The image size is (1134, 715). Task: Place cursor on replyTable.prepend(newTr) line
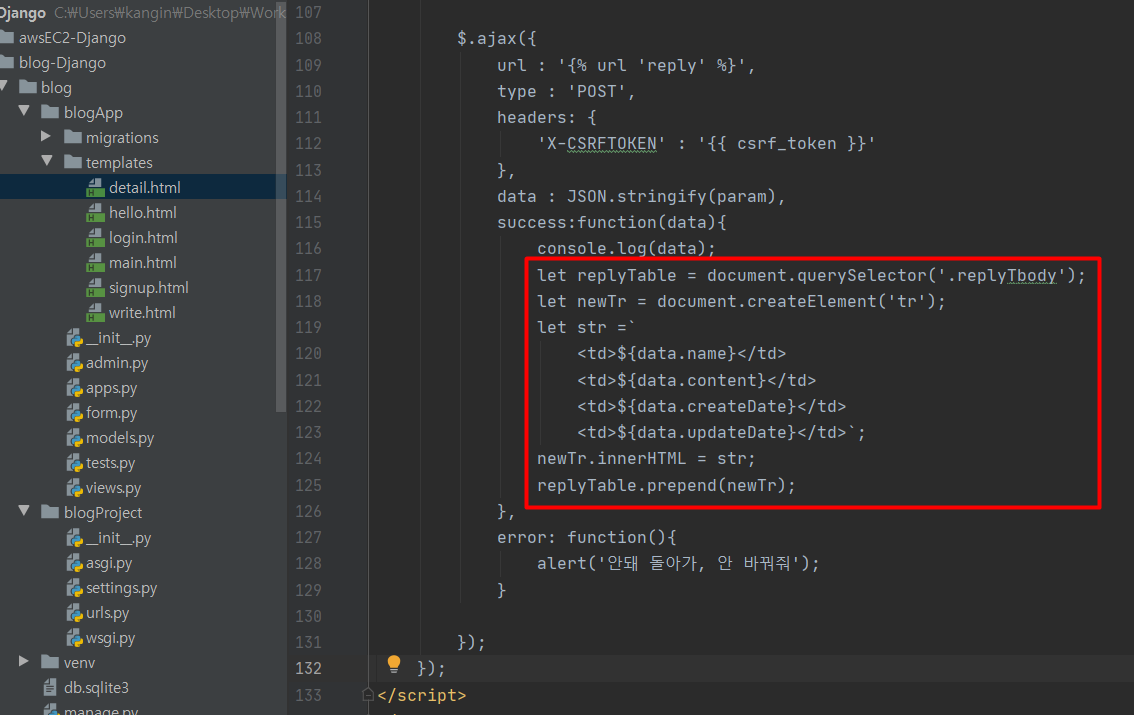[x=666, y=485]
